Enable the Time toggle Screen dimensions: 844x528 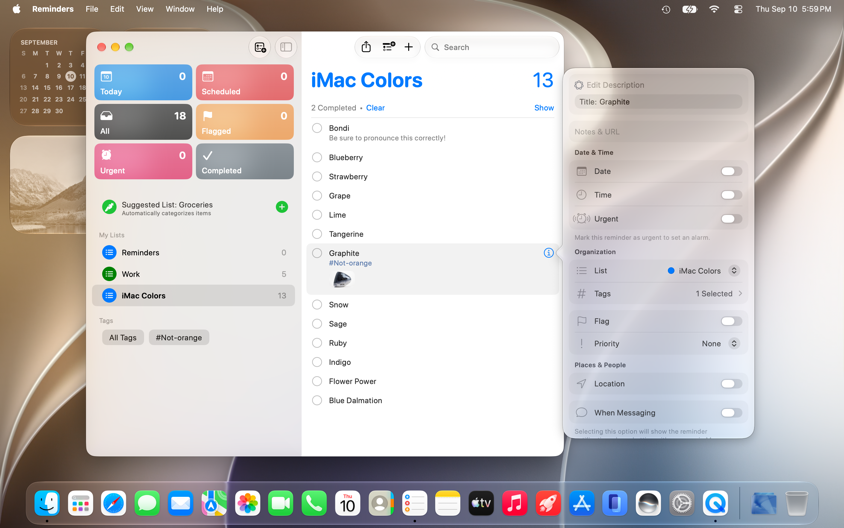tap(731, 195)
